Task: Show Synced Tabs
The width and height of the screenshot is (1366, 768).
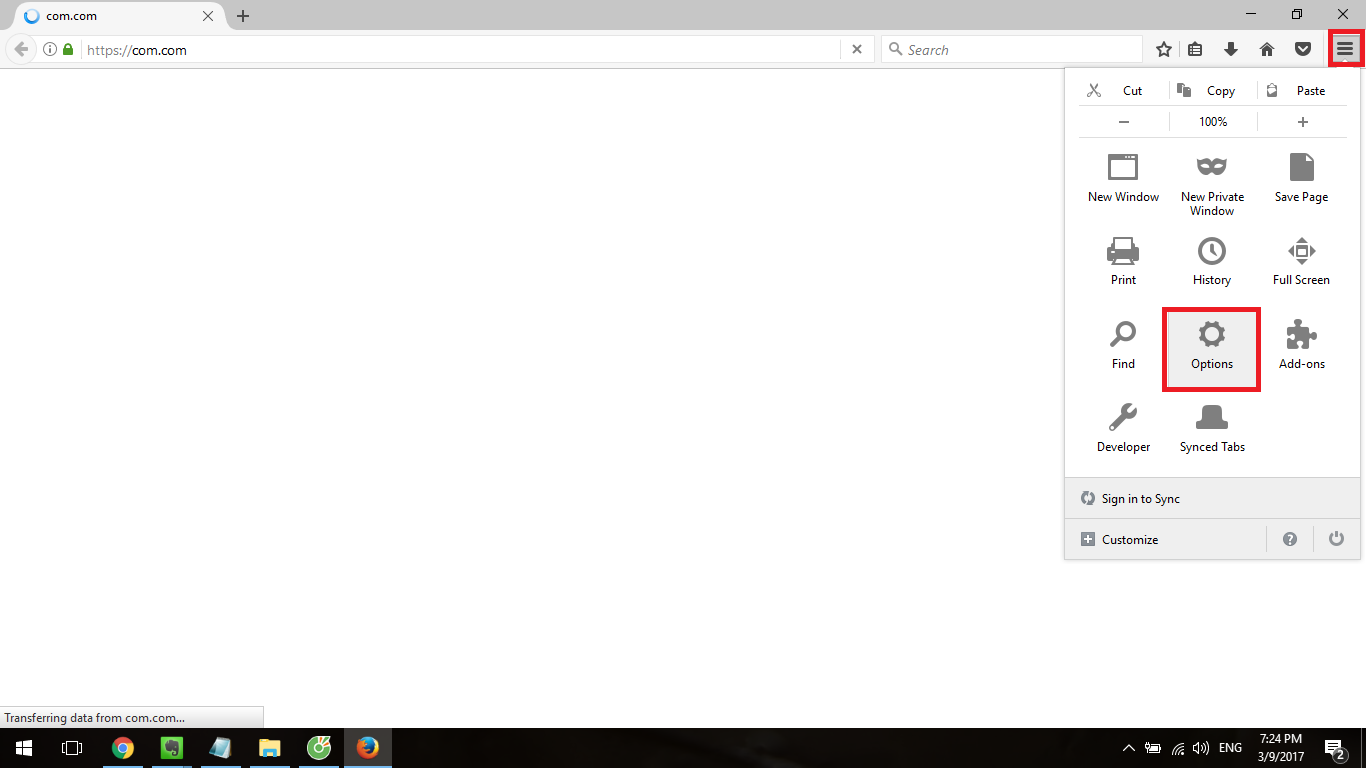Action: click(x=1212, y=429)
